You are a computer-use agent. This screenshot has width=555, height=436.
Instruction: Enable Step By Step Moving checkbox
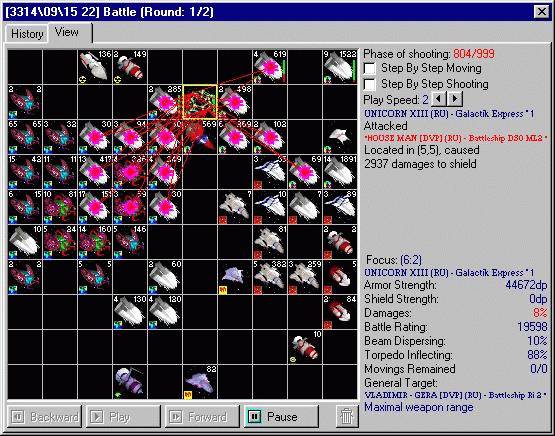pyautogui.click(x=370, y=68)
